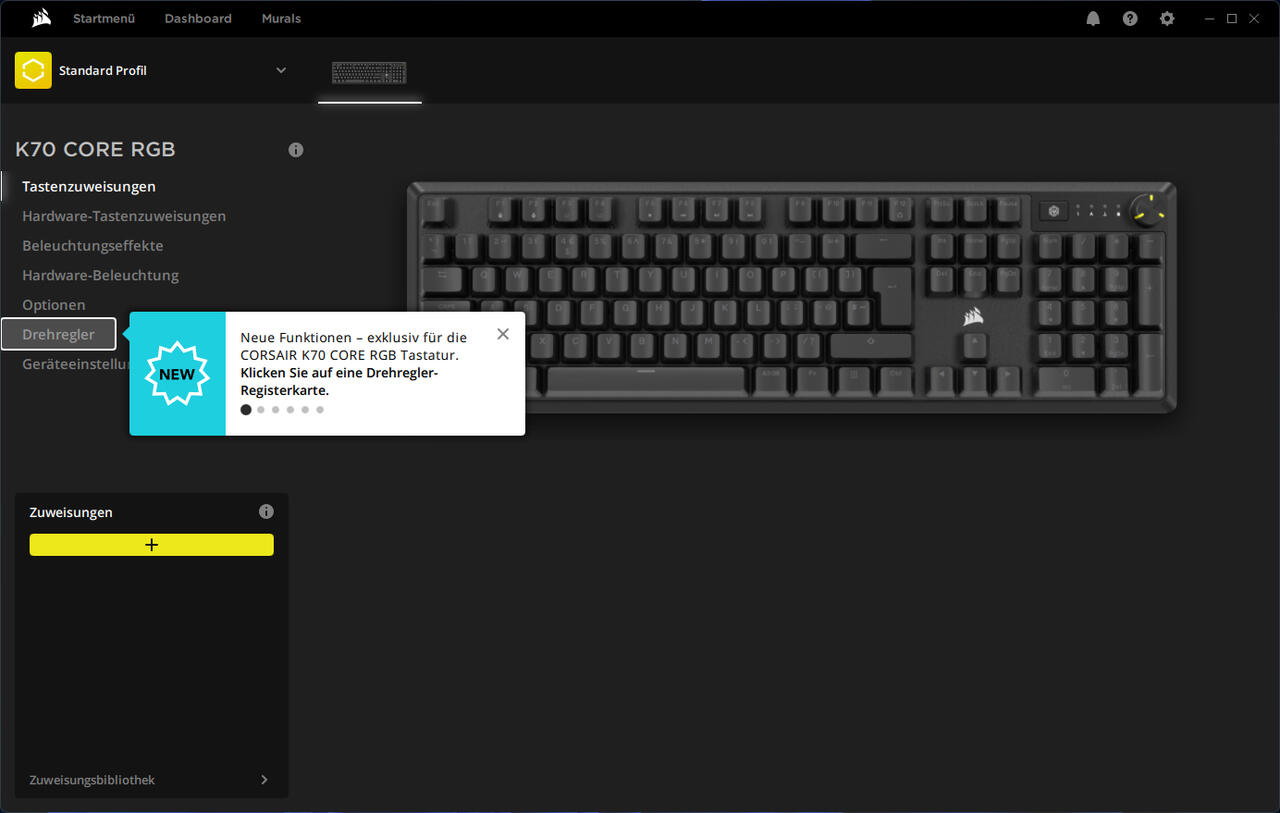The image size is (1280, 813).
Task: Select the profile switch key beside indicator LEDs
Action: point(1054,211)
